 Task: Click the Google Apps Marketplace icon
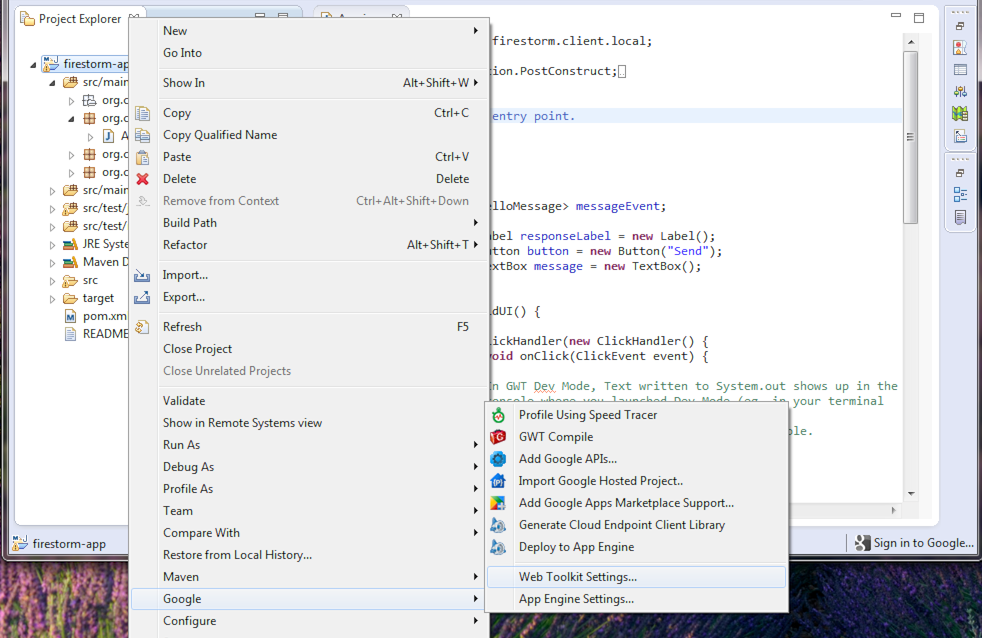(x=499, y=503)
